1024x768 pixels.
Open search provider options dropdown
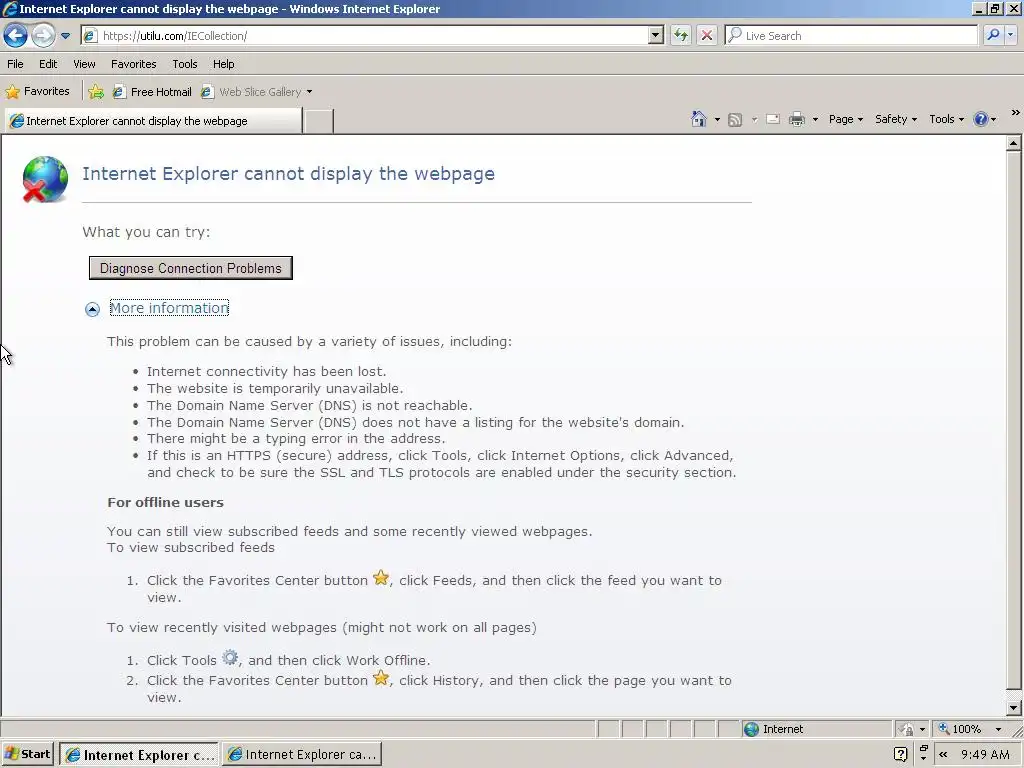click(x=1010, y=35)
